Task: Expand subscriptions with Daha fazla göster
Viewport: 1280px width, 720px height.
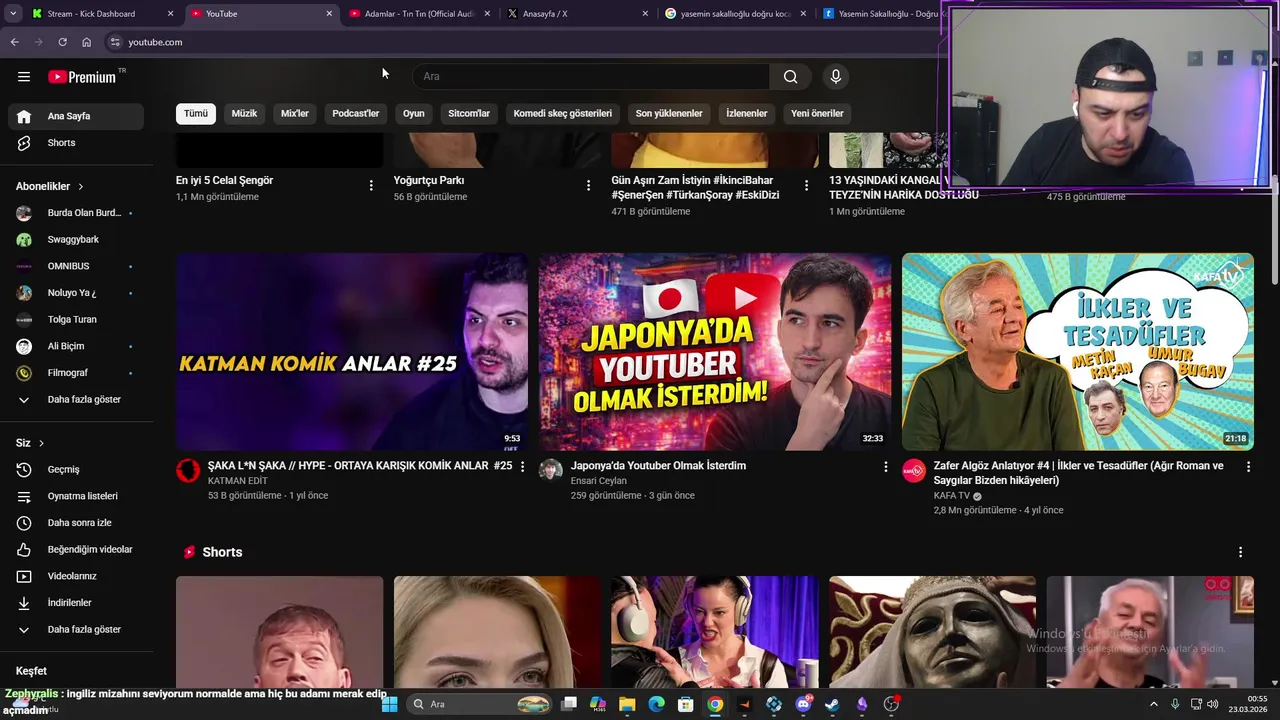Action: pyautogui.click(x=76, y=400)
